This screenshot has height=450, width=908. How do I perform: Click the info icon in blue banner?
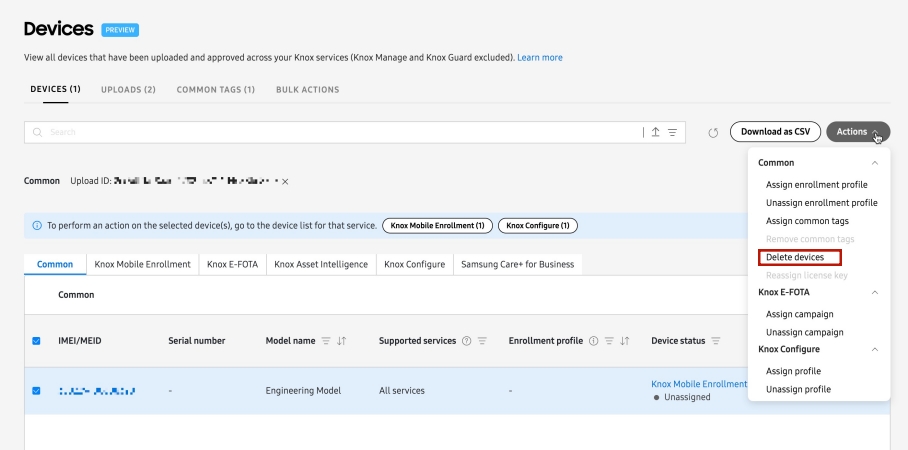click(37, 225)
